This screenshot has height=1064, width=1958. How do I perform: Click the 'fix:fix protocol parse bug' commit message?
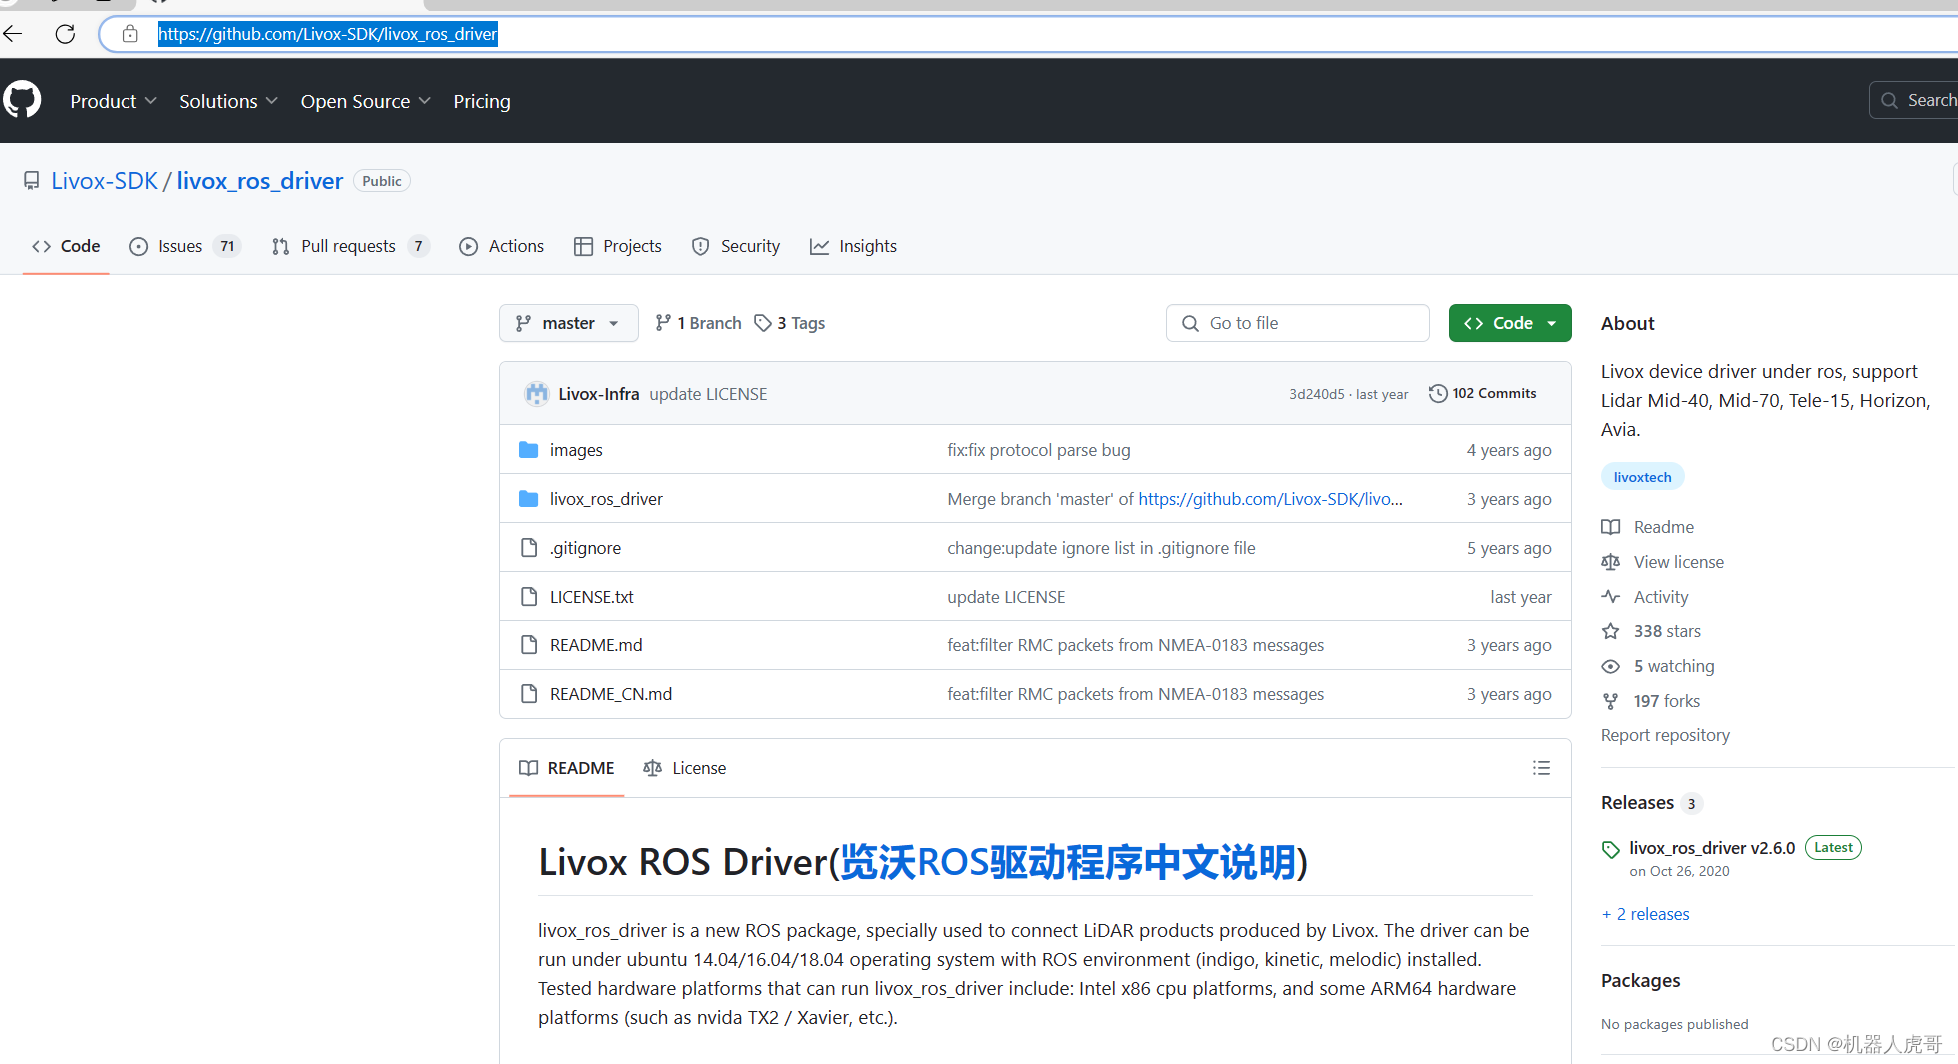click(x=1039, y=450)
